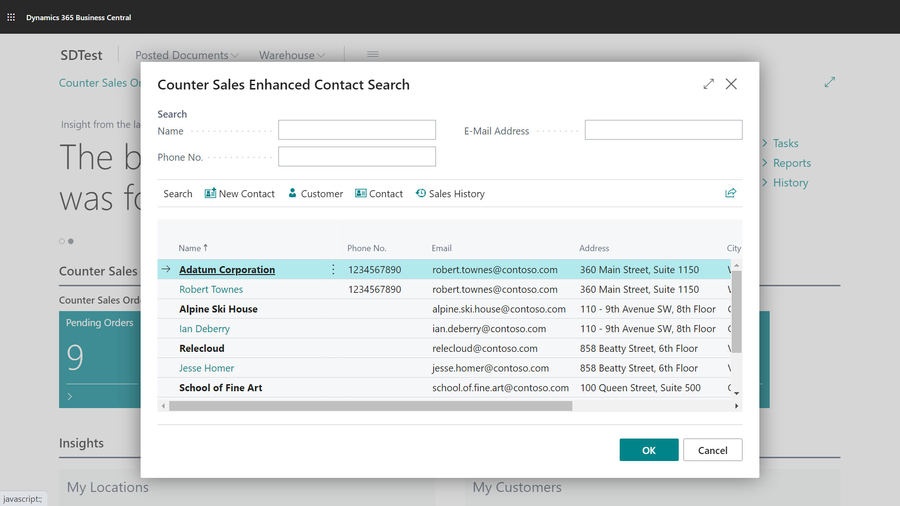Open the Customer action

point(315,194)
